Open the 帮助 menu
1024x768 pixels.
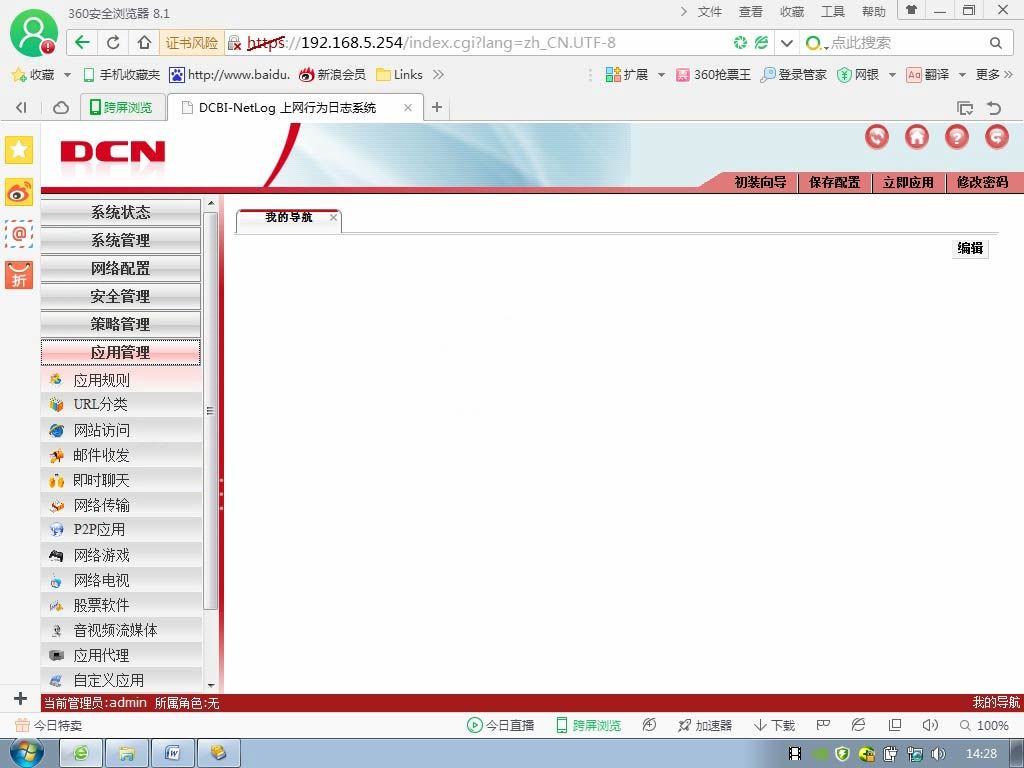[x=874, y=12]
